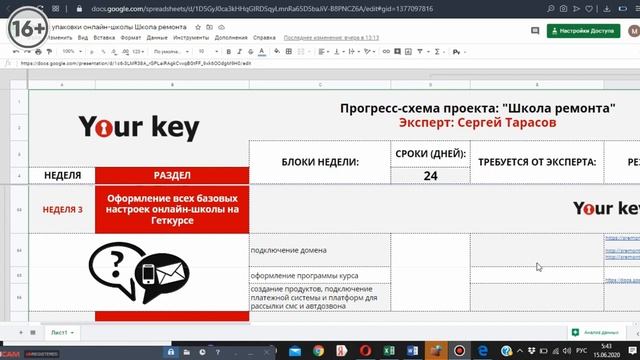Screen dimensions: 640x360
Task: Open the cell borders tool
Action: click(289, 51)
